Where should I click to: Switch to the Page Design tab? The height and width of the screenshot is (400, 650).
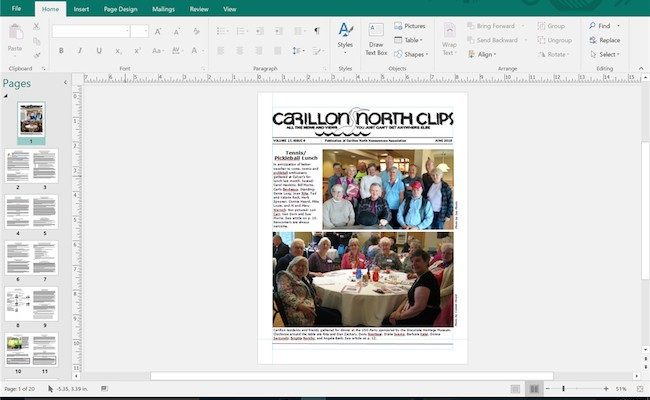pyautogui.click(x=120, y=9)
